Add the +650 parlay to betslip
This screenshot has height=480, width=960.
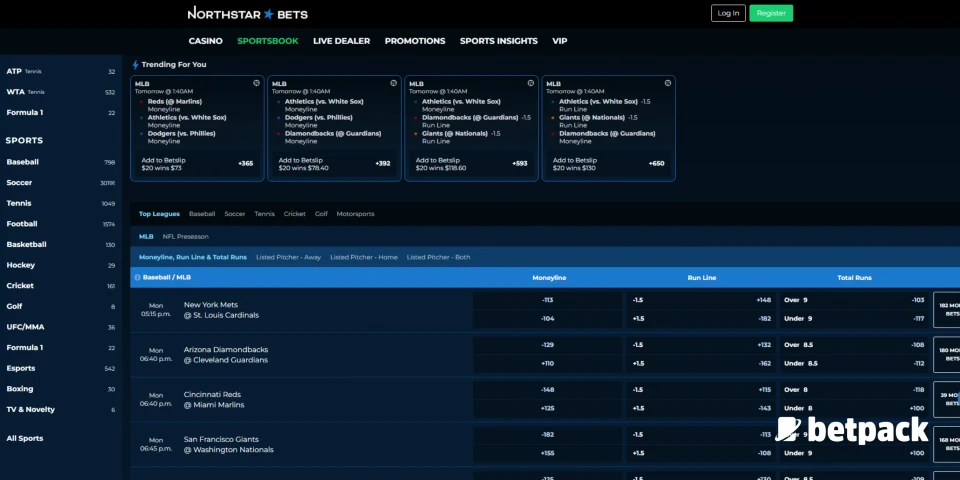click(609, 163)
